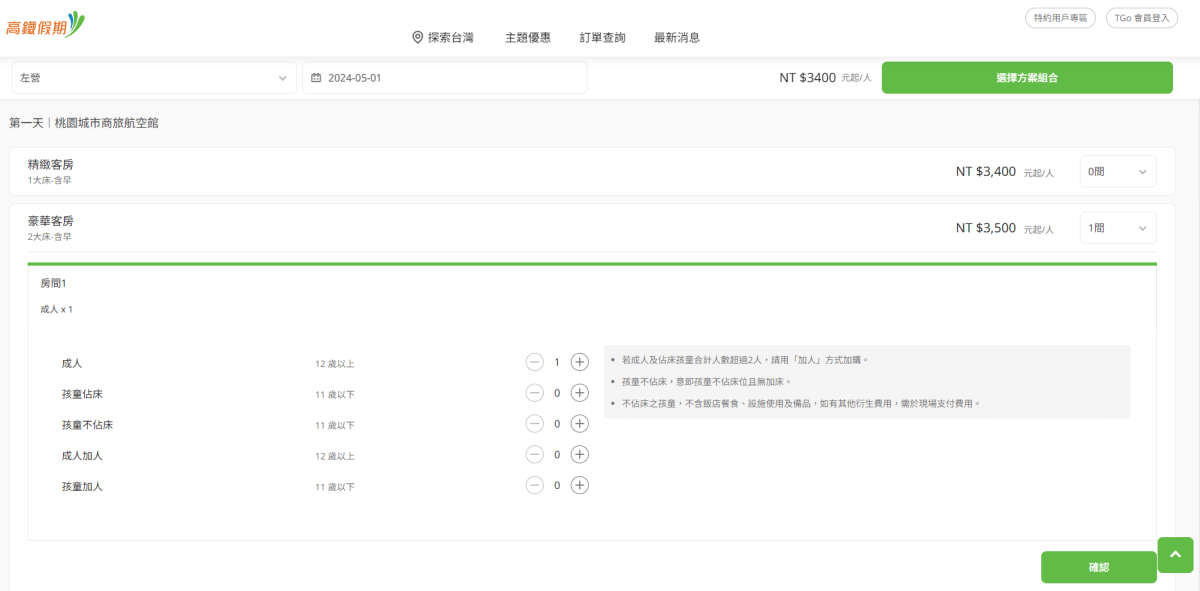Add one 孩童佔床 with plus icon

point(579,393)
